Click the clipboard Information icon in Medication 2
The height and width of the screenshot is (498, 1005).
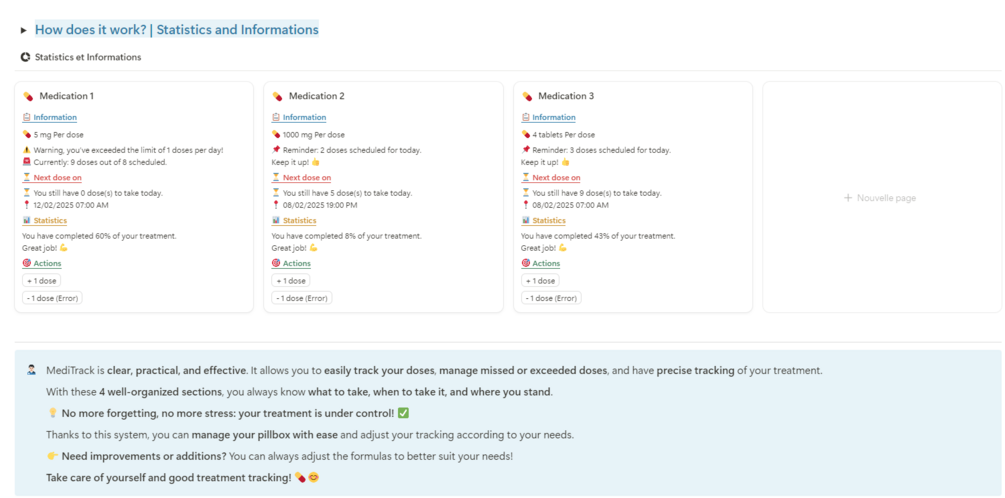[x=276, y=118]
